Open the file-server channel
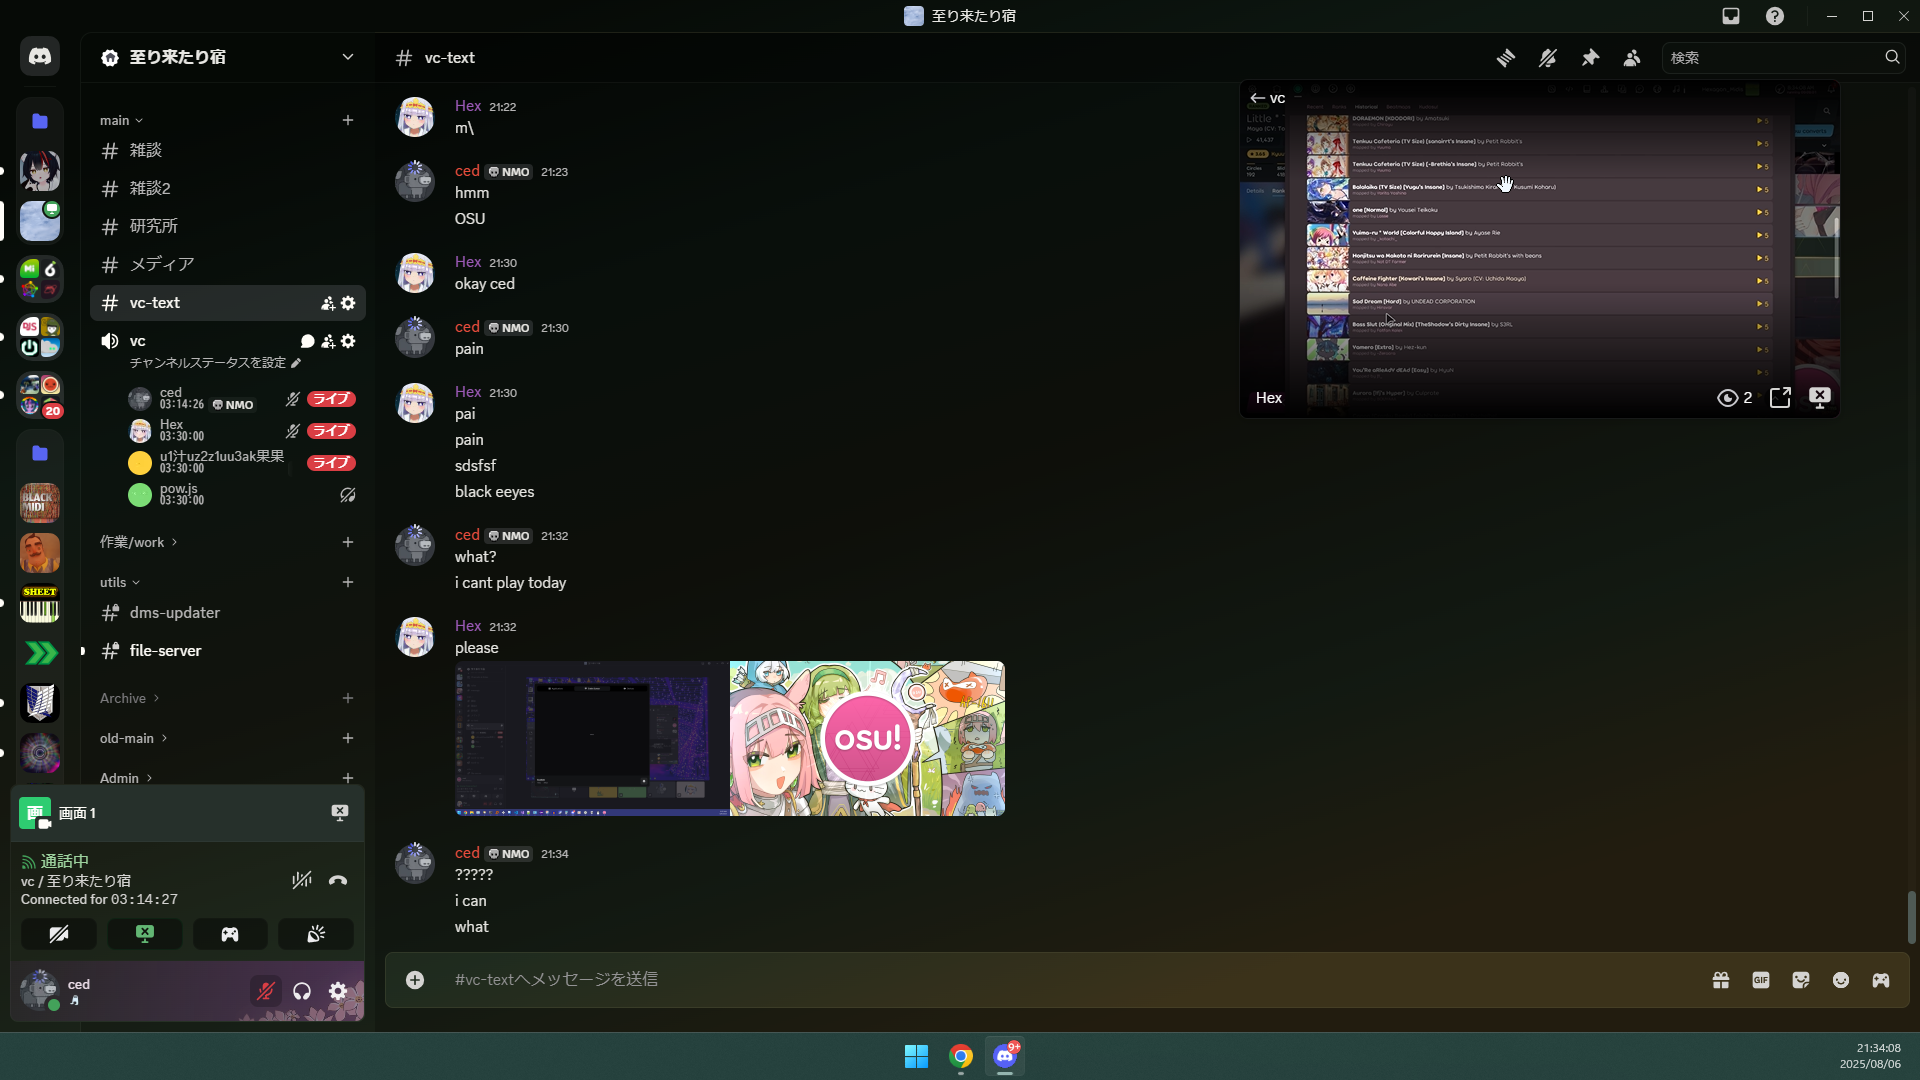This screenshot has width=1920, height=1080. click(x=165, y=651)
